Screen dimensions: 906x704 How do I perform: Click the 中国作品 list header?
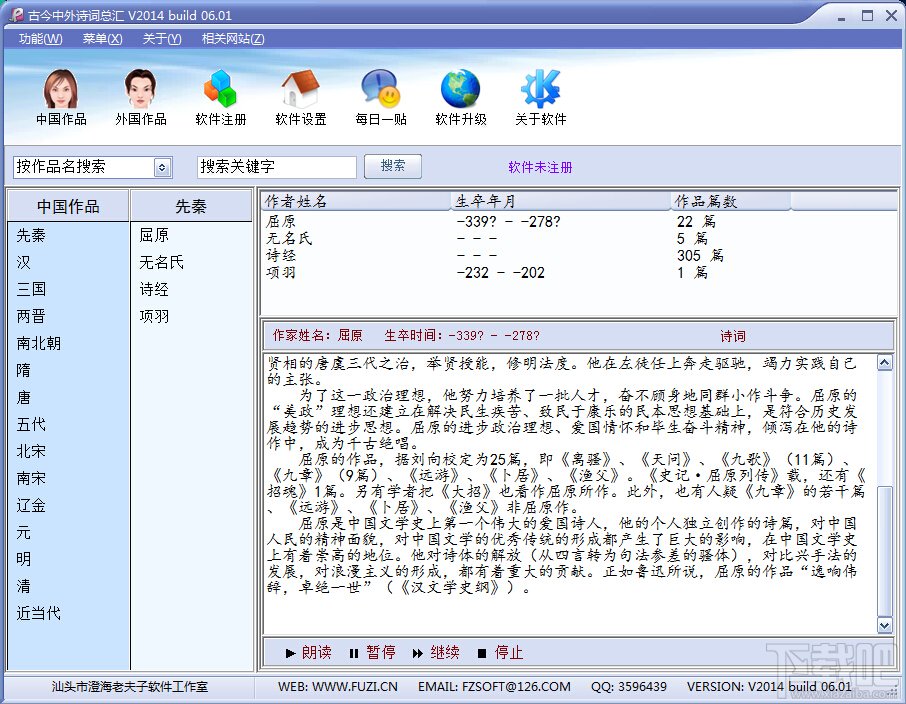click(x=68, y=206)
